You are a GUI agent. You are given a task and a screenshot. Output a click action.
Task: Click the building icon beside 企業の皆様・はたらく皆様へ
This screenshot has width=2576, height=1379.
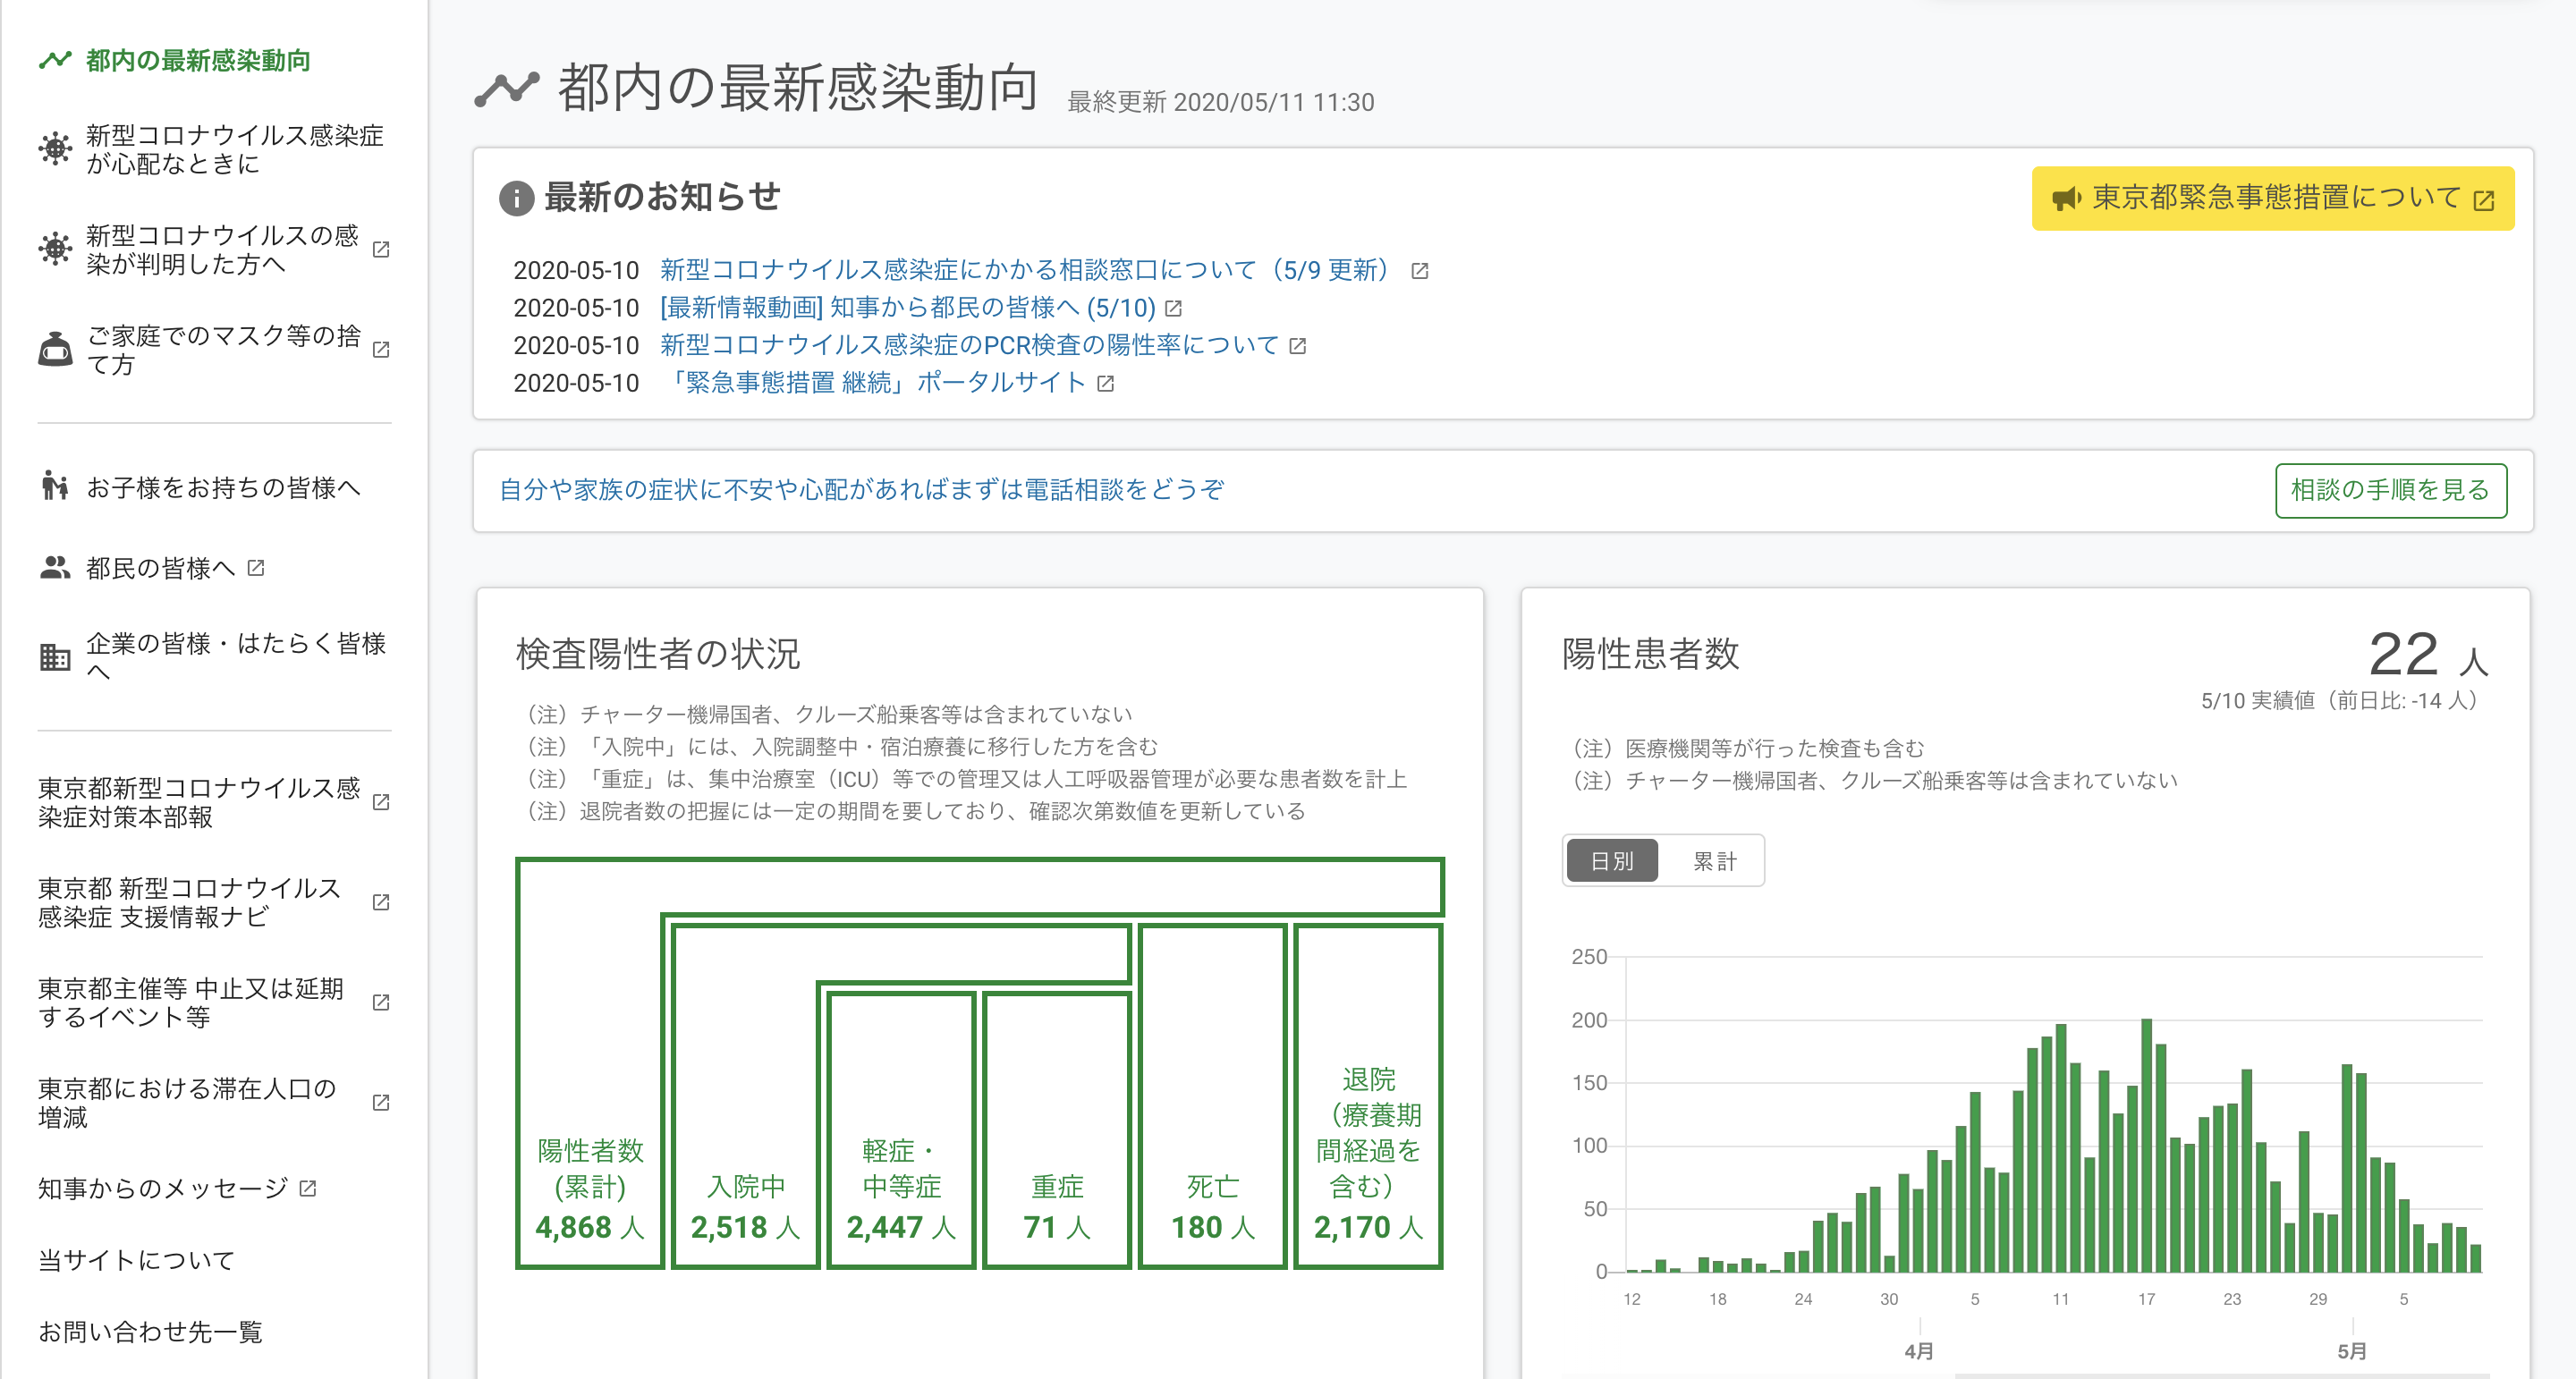coord(55,657)
